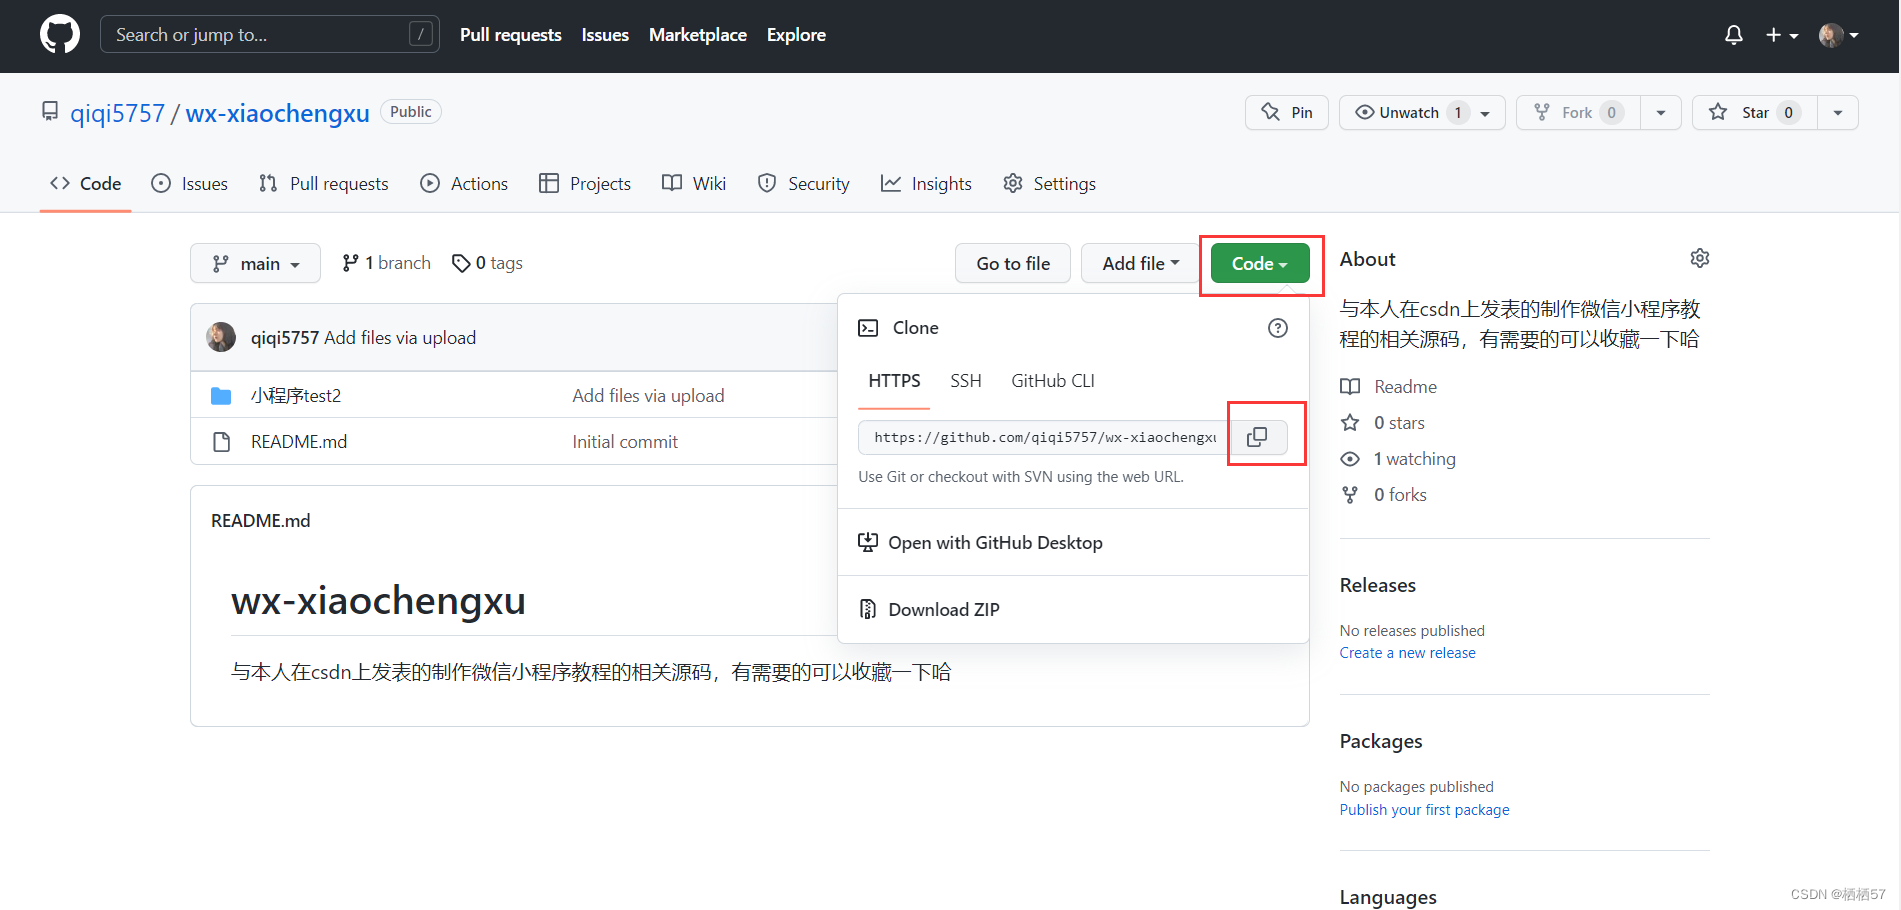This screenshot has width=1901, height=910.
Task: Create a new release link
Action: 1408,653
